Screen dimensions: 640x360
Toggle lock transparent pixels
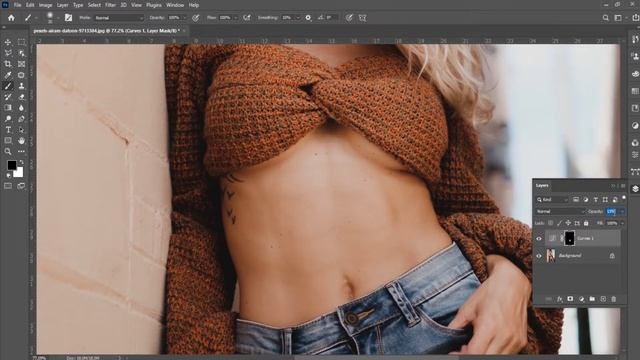(551, 223)
